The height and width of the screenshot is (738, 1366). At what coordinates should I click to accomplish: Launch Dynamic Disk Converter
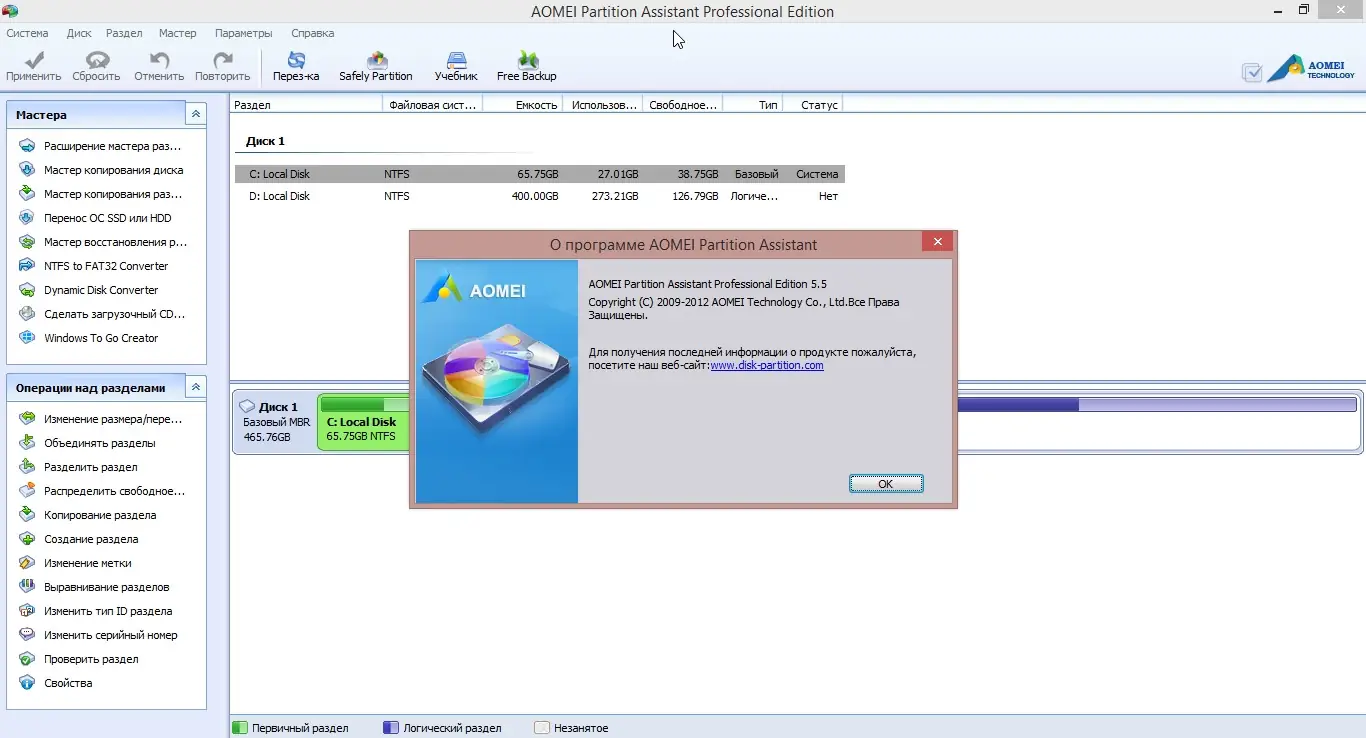coord(88,290)
